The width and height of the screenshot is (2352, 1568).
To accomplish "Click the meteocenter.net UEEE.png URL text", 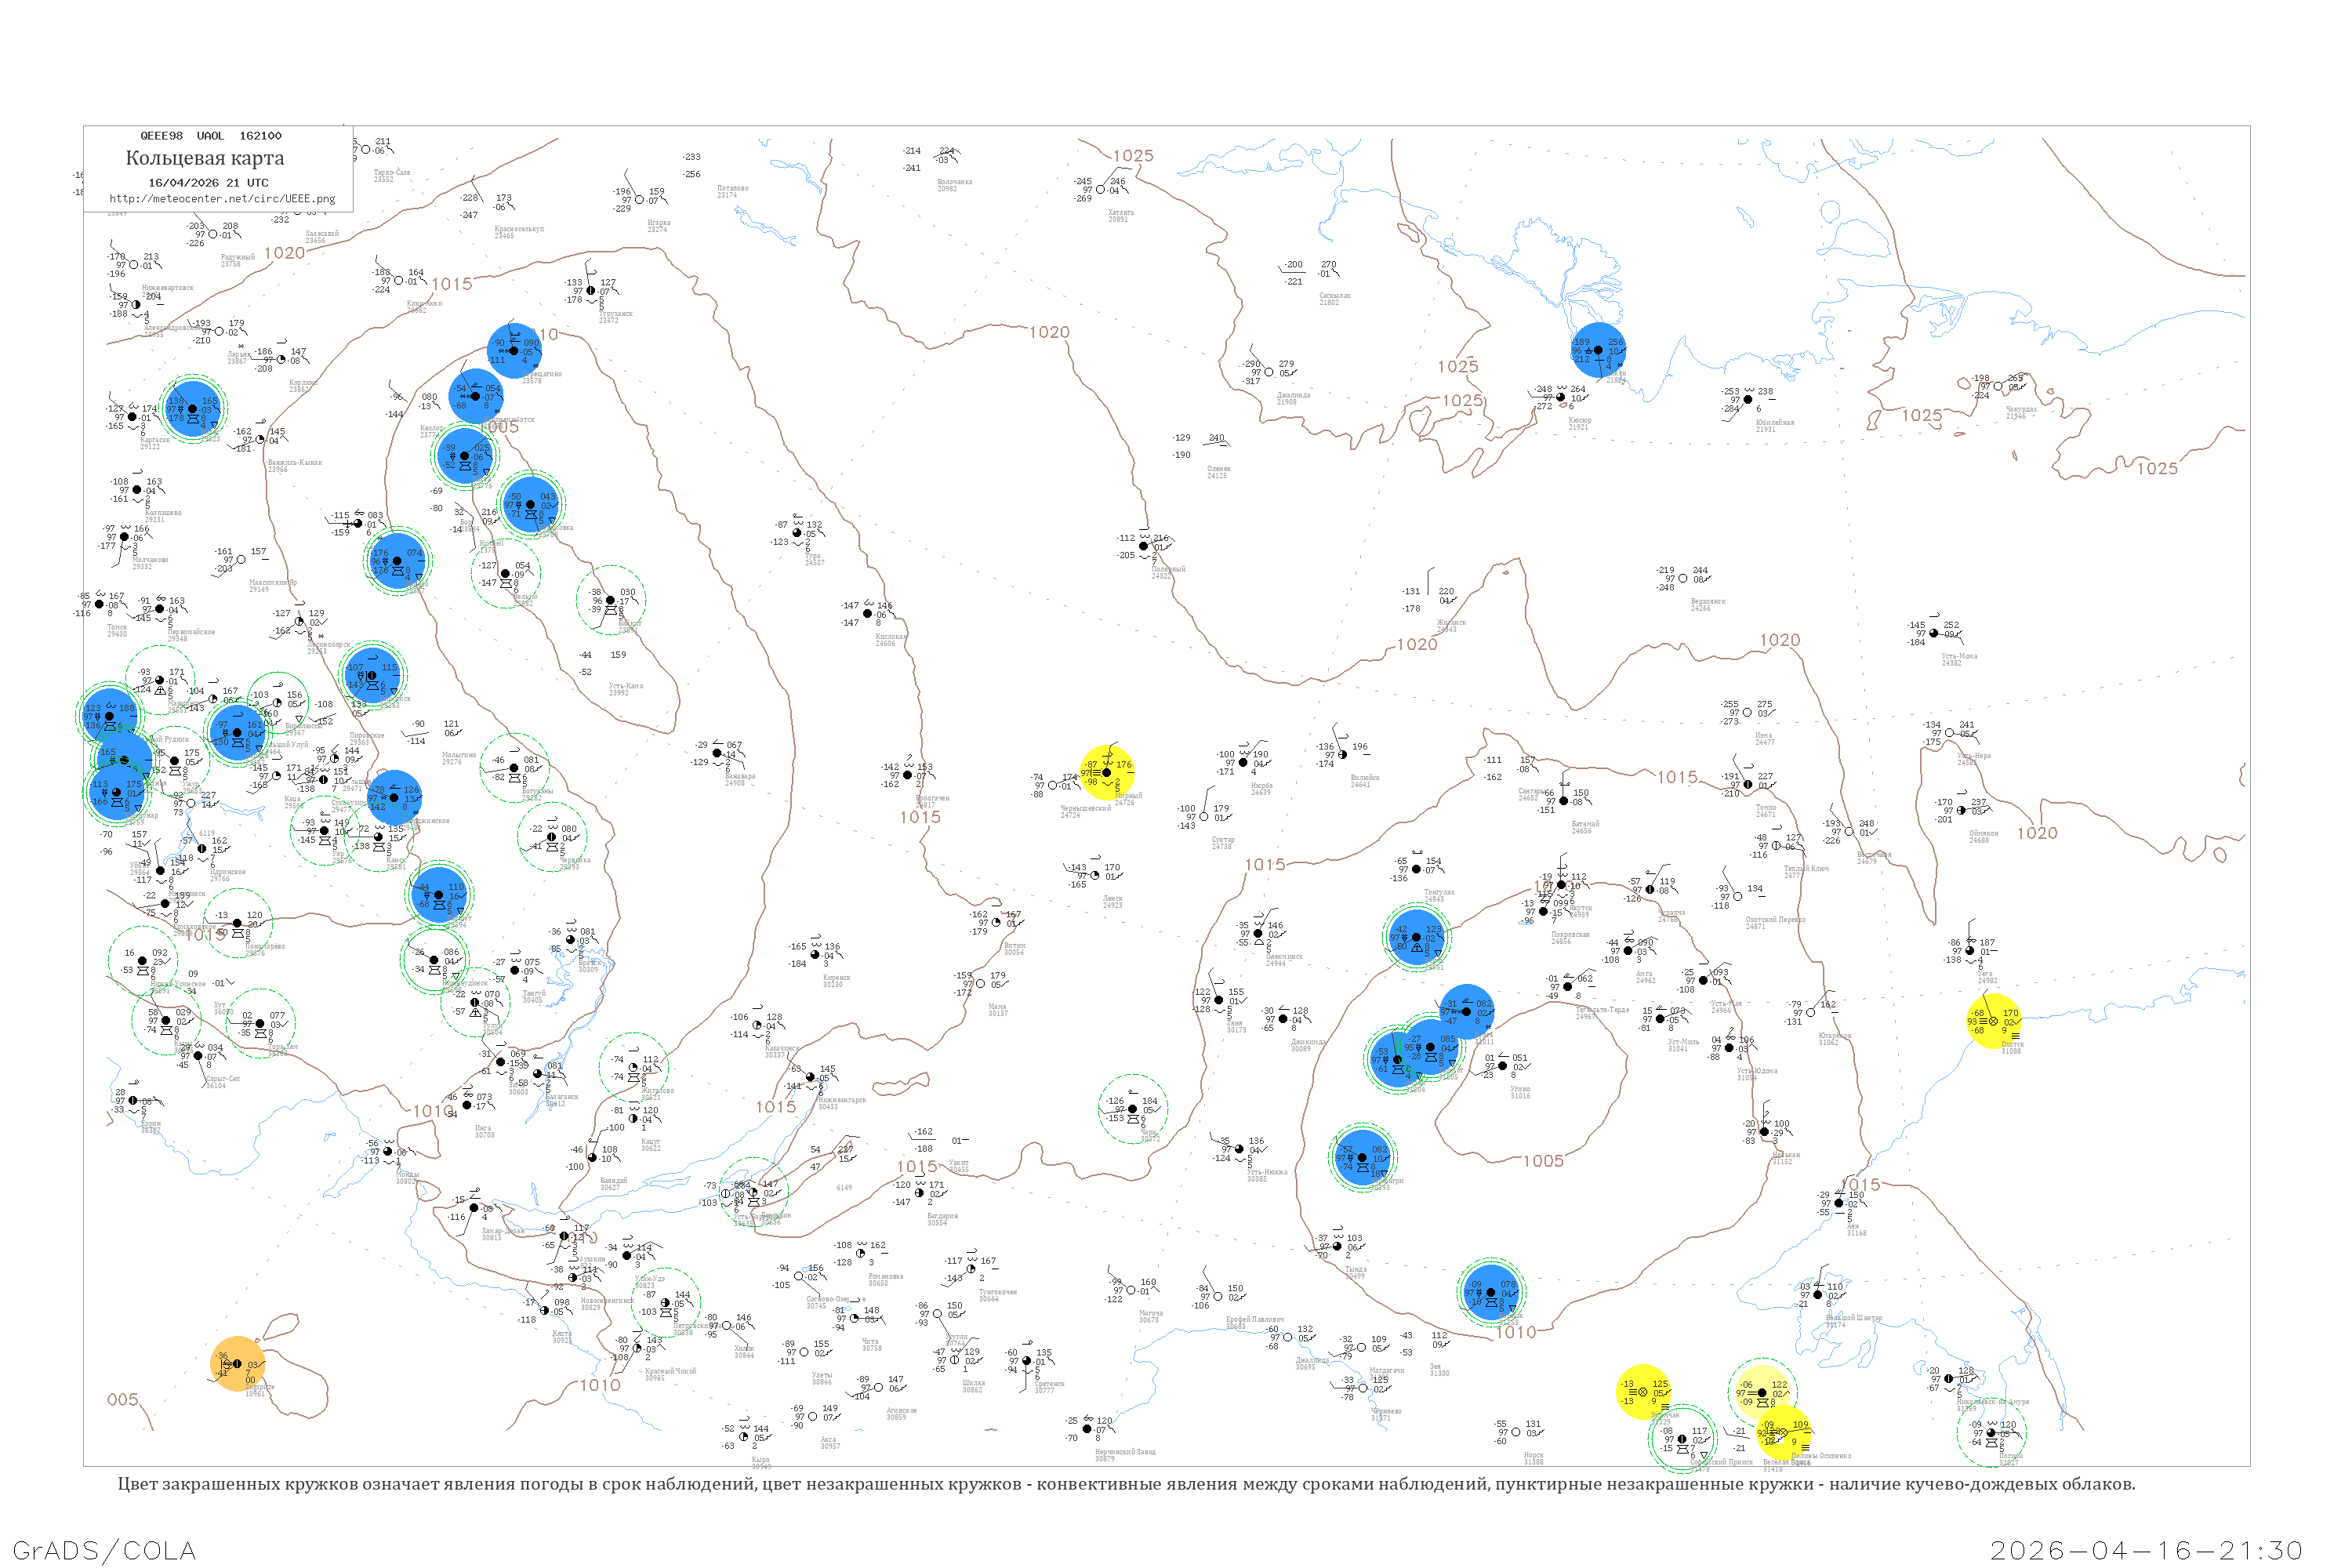I will pyautogui.click(x=222, y=199).
